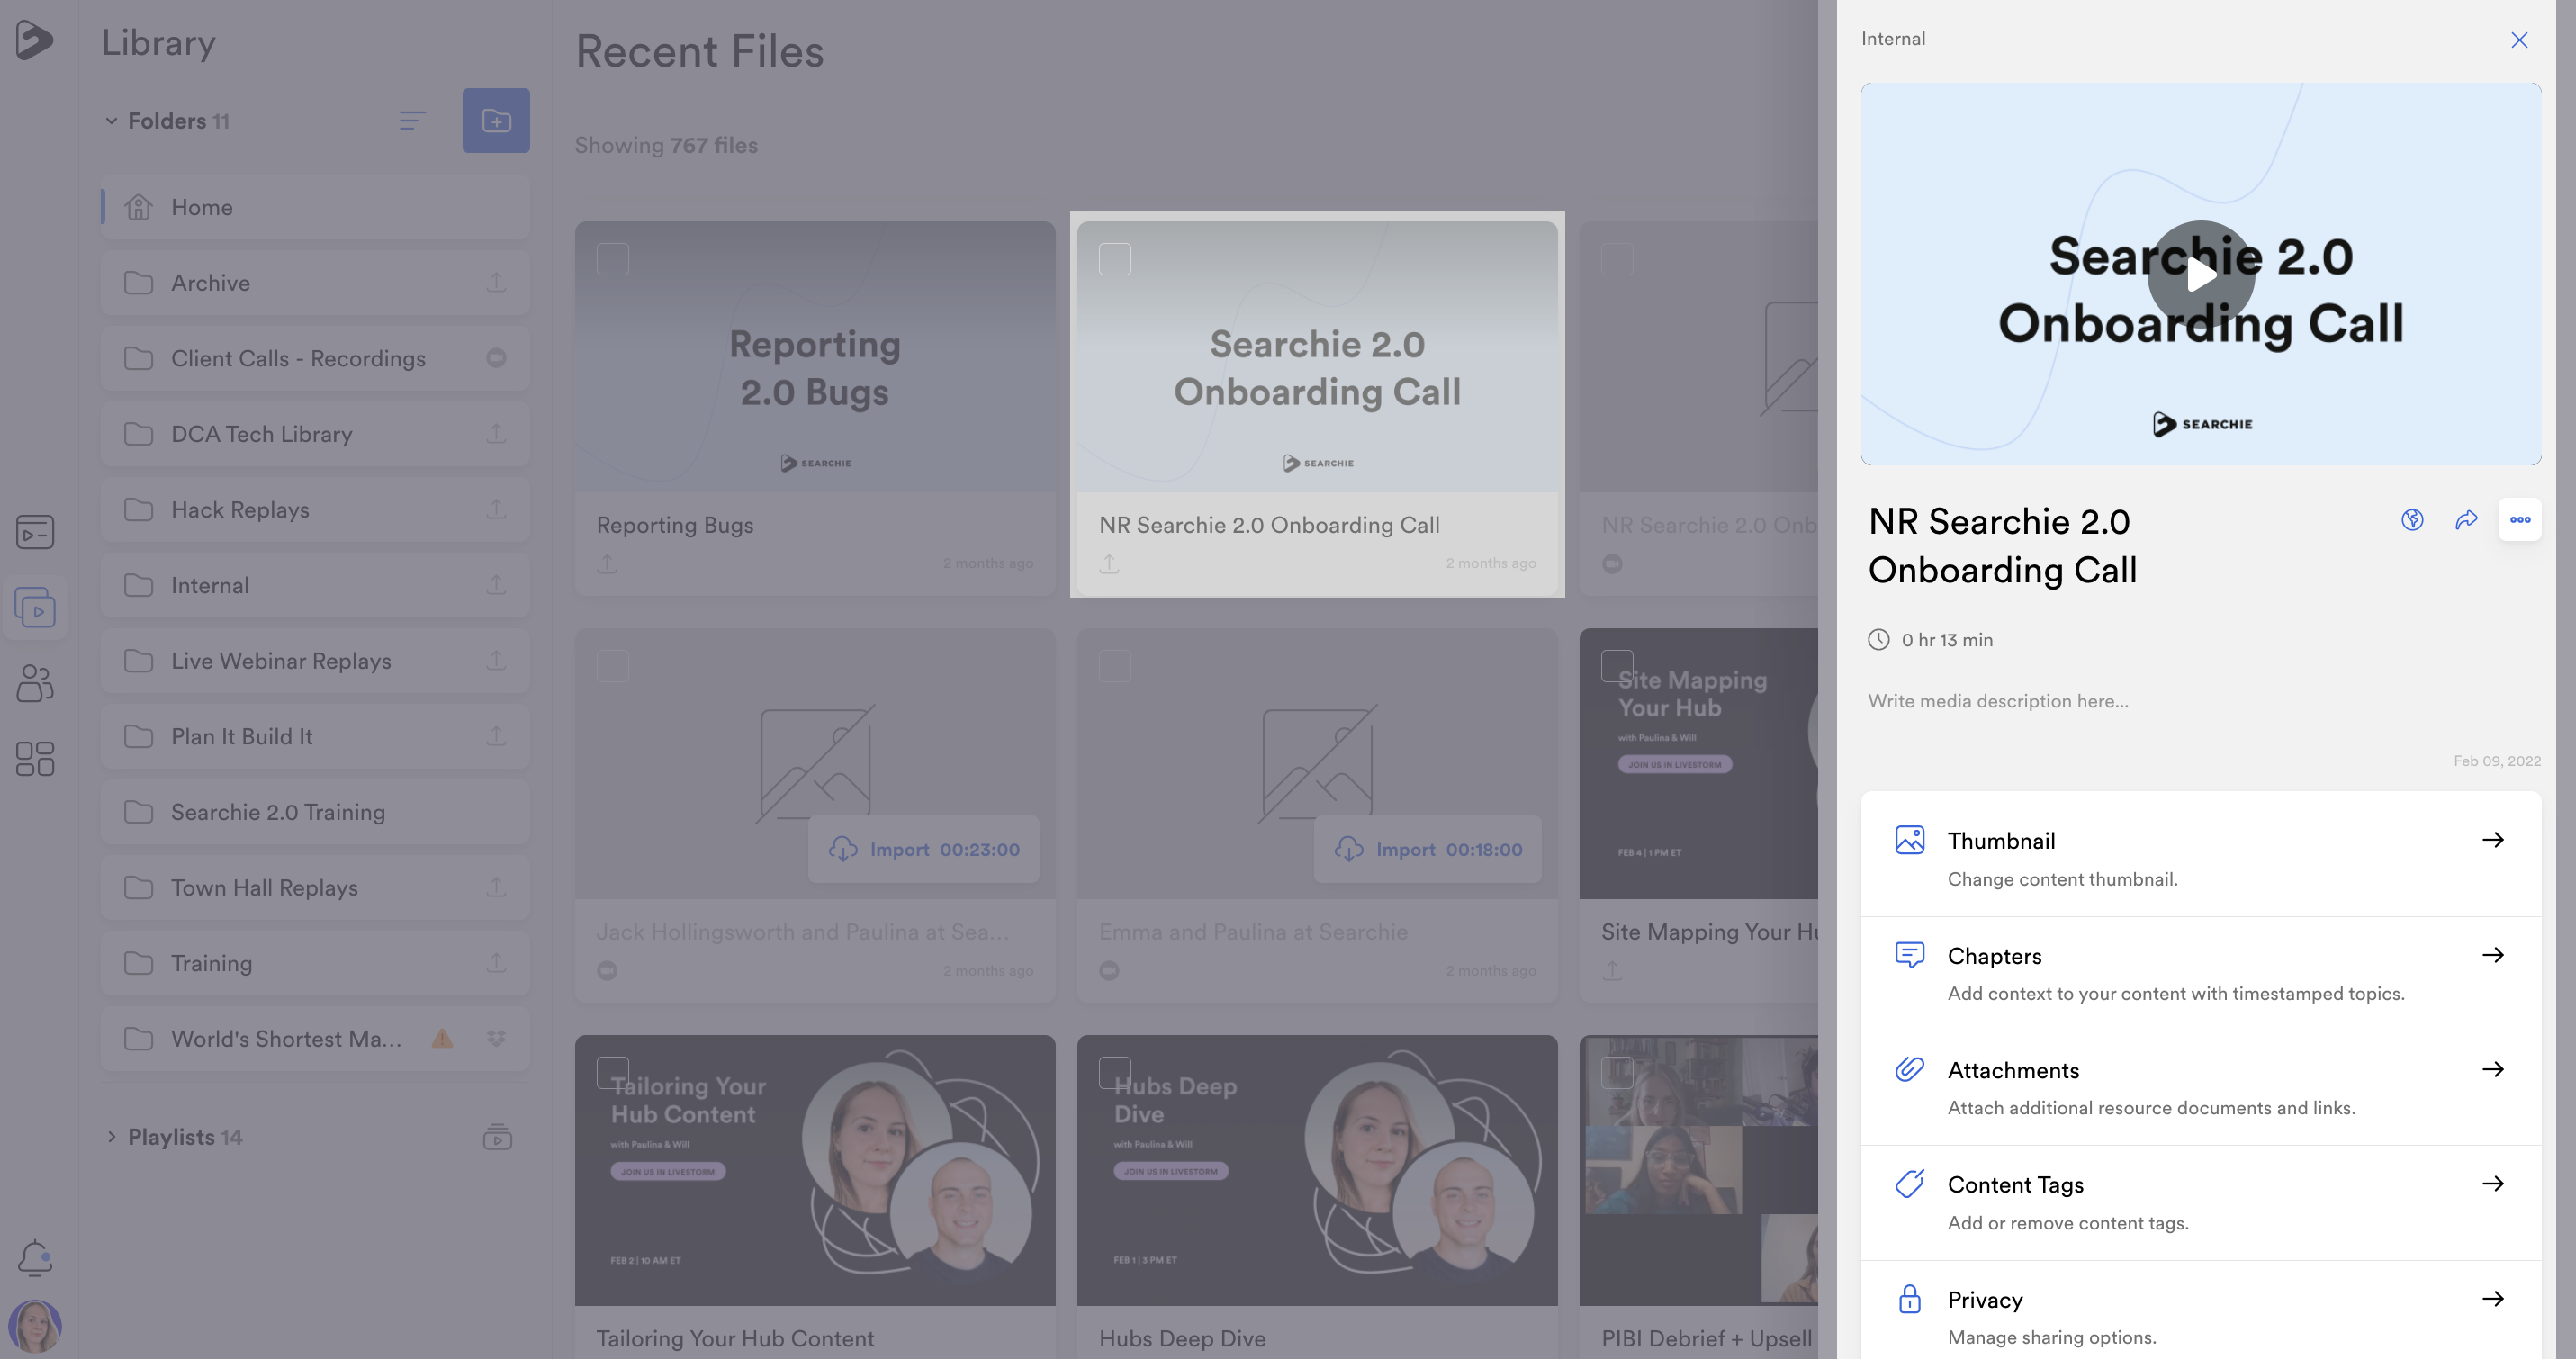Click the Dropbox icon on the World's Shortest folder
Image resolution: width=2576 pixels, height=1359 pixels.
coord(496,1038)
